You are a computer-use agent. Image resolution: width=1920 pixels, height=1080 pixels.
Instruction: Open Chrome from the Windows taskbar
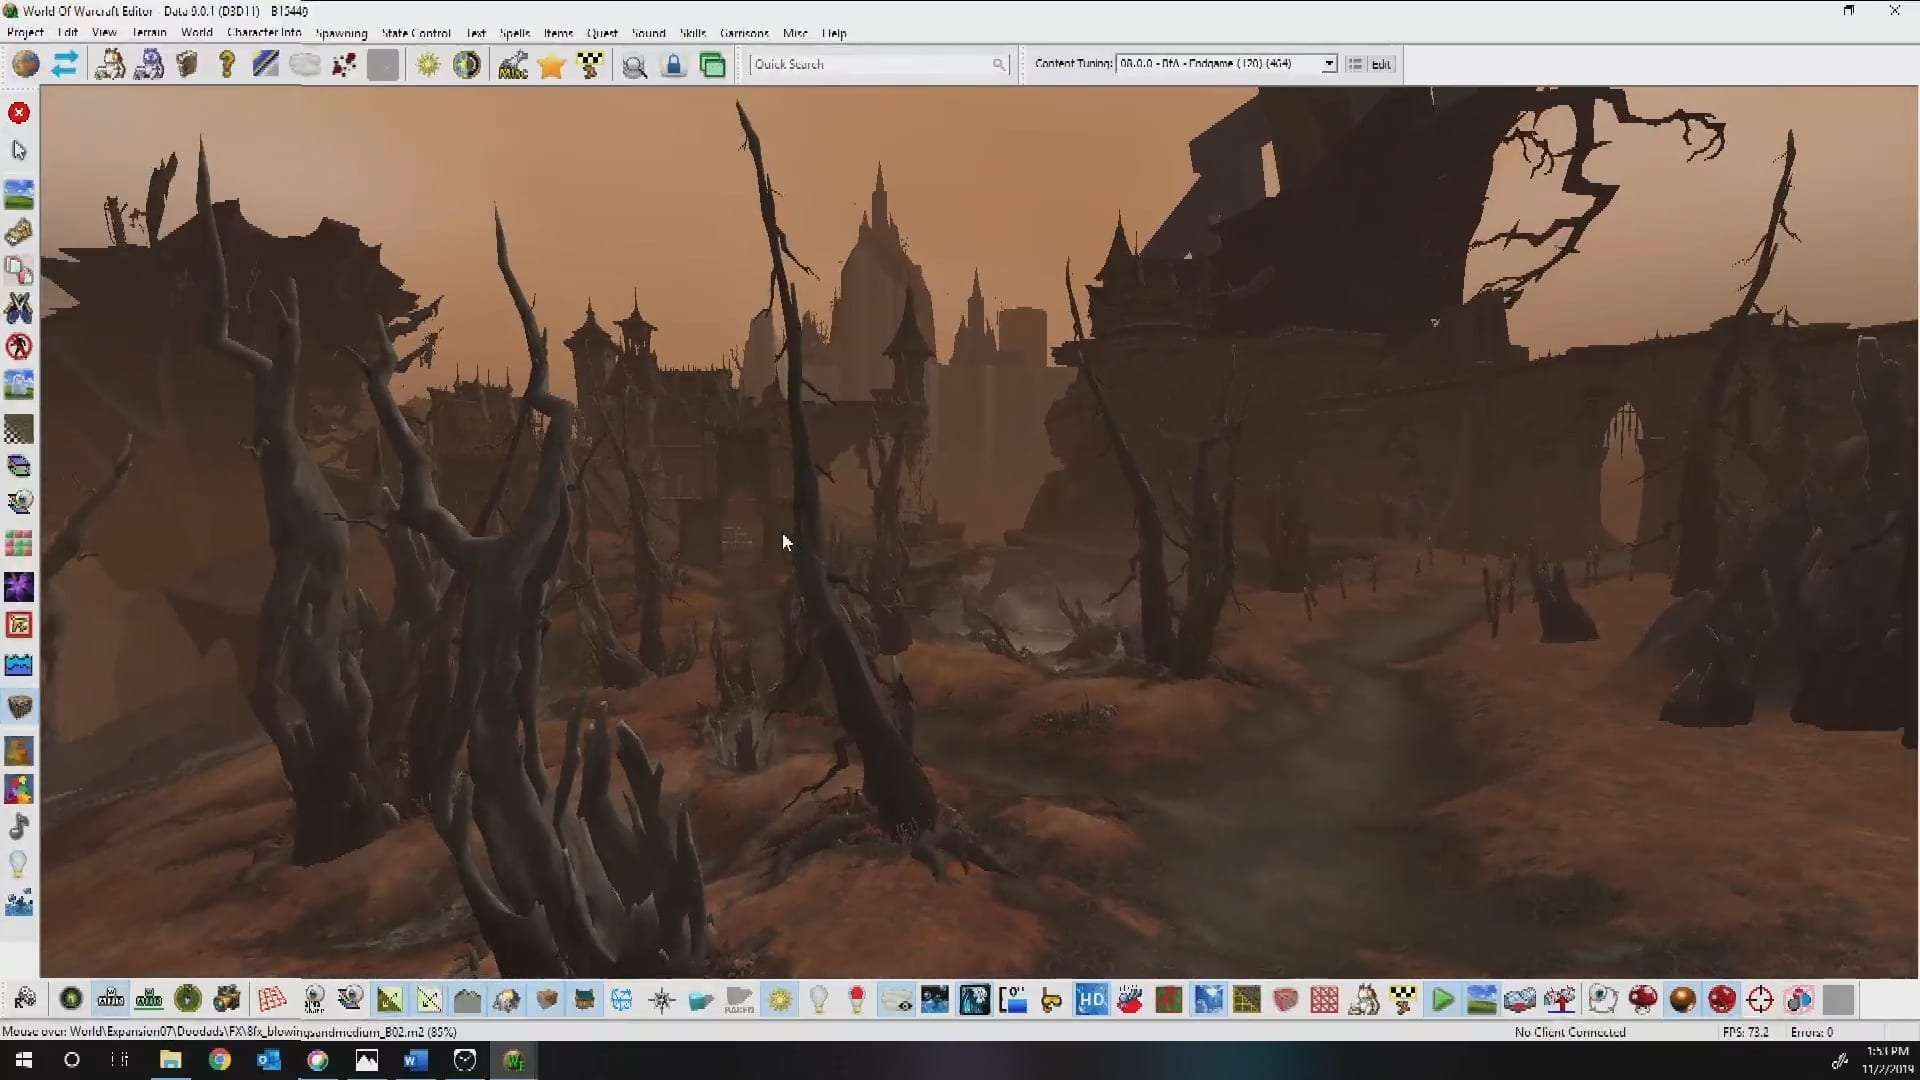(x=220, y=1060)
